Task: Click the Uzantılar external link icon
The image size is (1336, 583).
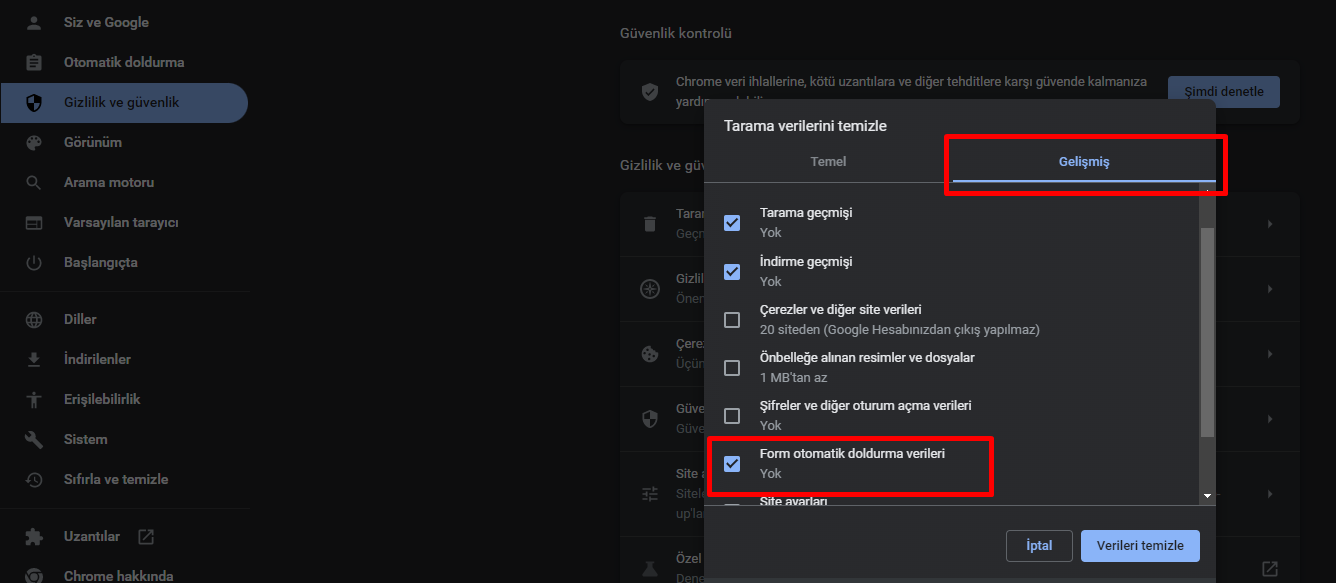Action: (x=145, y=536)
